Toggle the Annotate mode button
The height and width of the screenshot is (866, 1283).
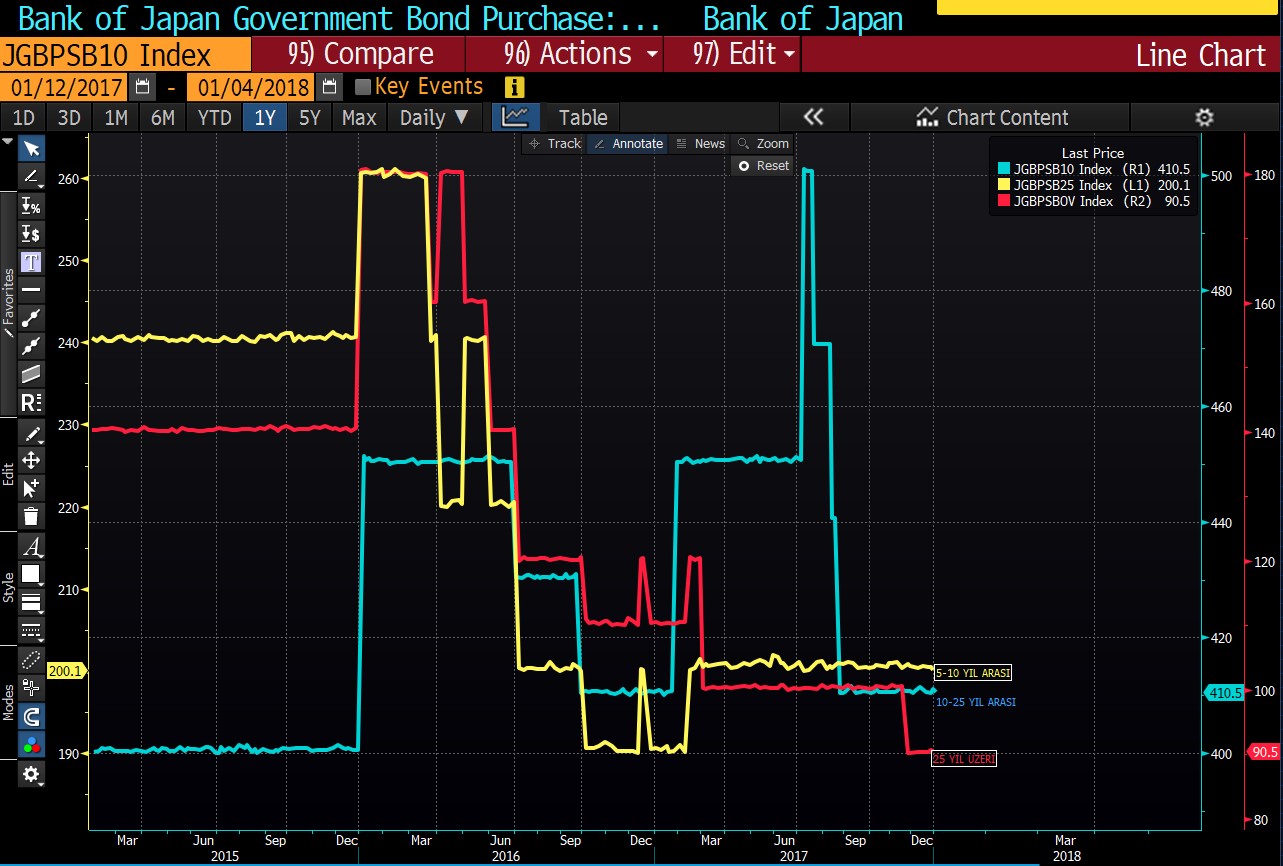click(x=628, y=144)
